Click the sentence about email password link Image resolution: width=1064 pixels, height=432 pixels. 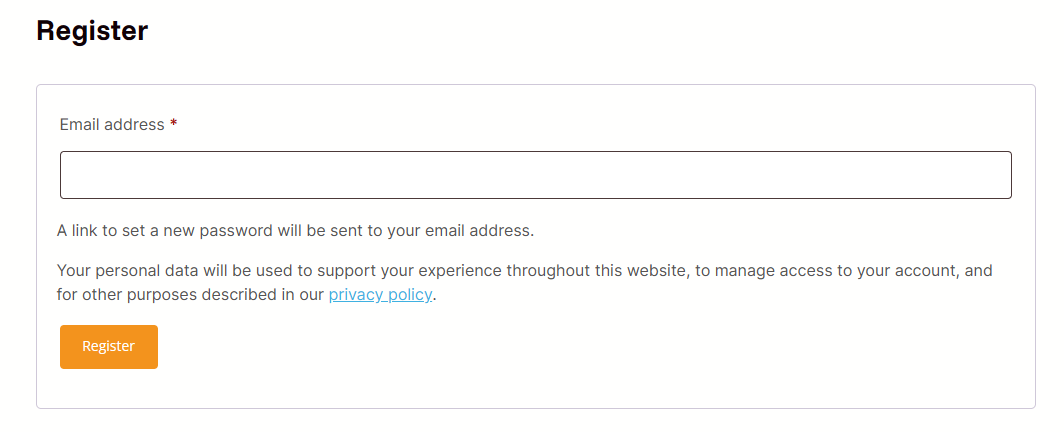tap(295, 231)
